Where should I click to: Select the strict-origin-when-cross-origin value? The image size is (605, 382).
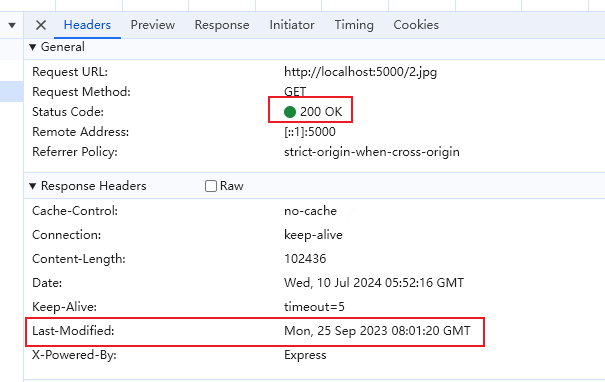click(372, 152)
